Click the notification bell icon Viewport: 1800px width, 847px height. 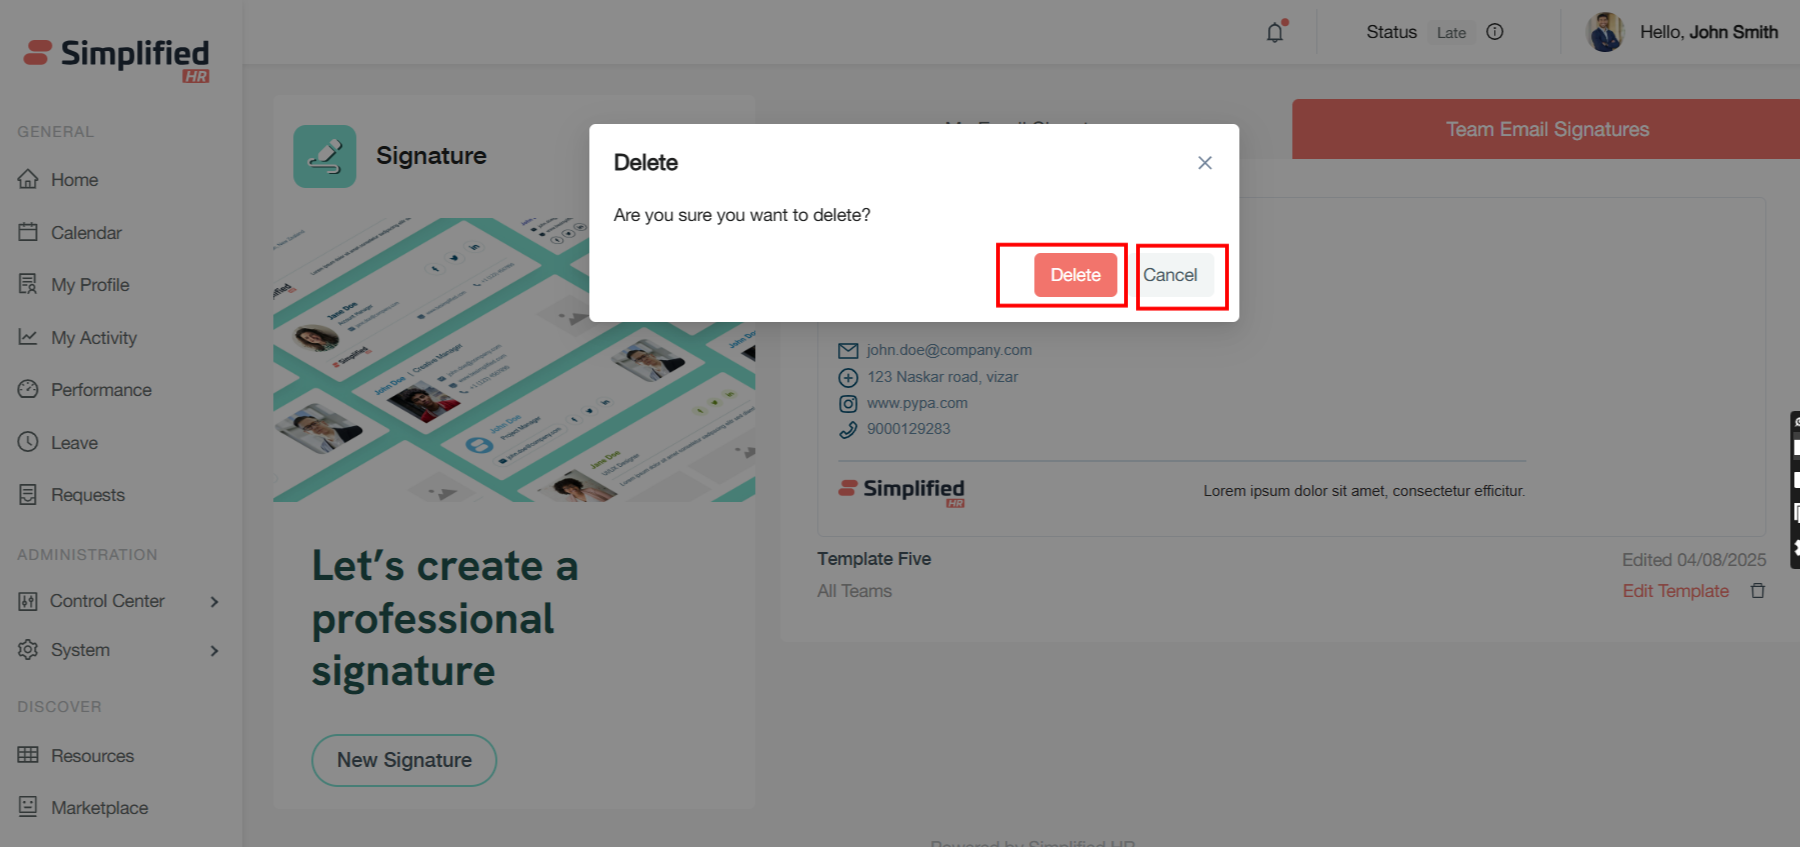point(1275,32)
